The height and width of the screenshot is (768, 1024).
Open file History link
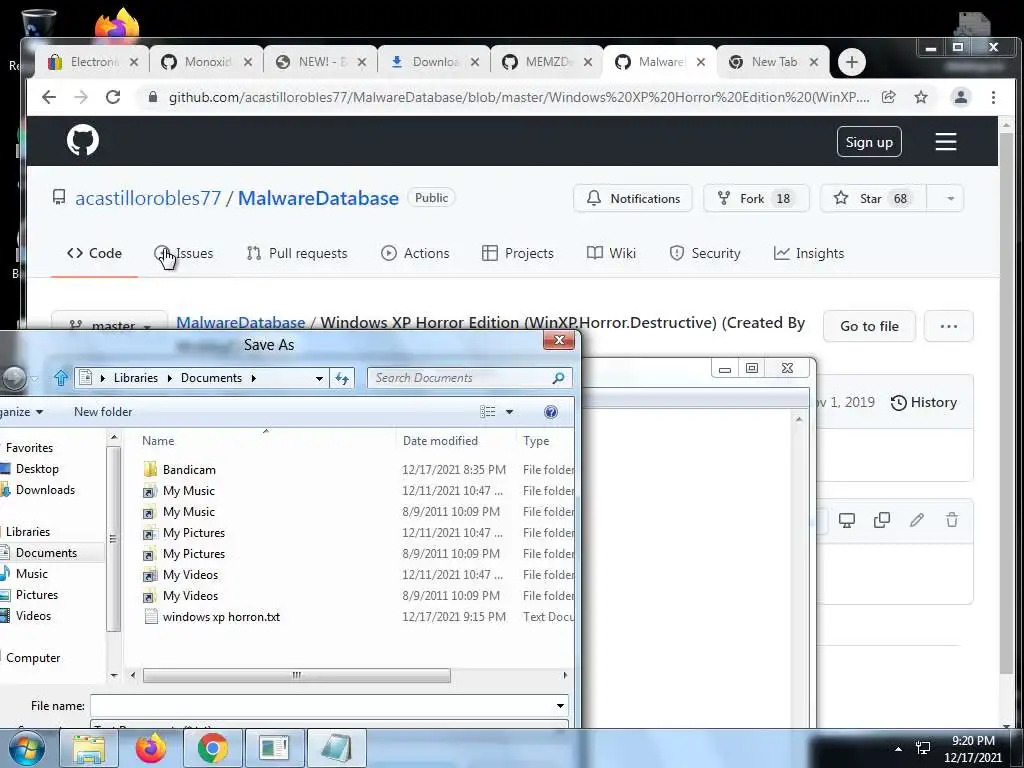[924, 402]
